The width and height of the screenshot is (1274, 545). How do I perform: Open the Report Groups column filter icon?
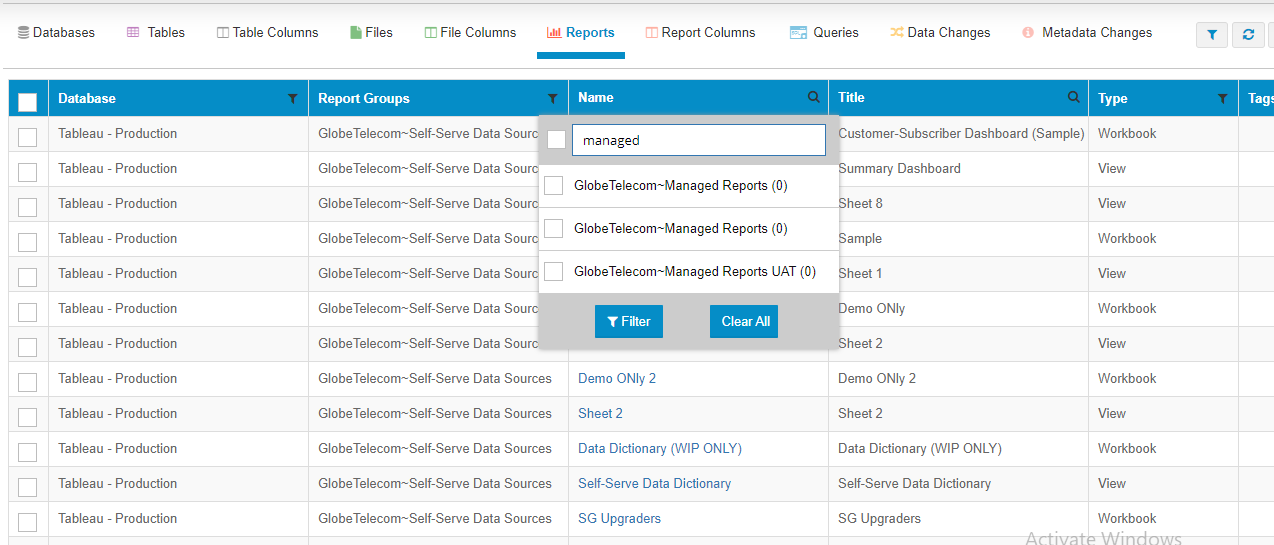552,99
